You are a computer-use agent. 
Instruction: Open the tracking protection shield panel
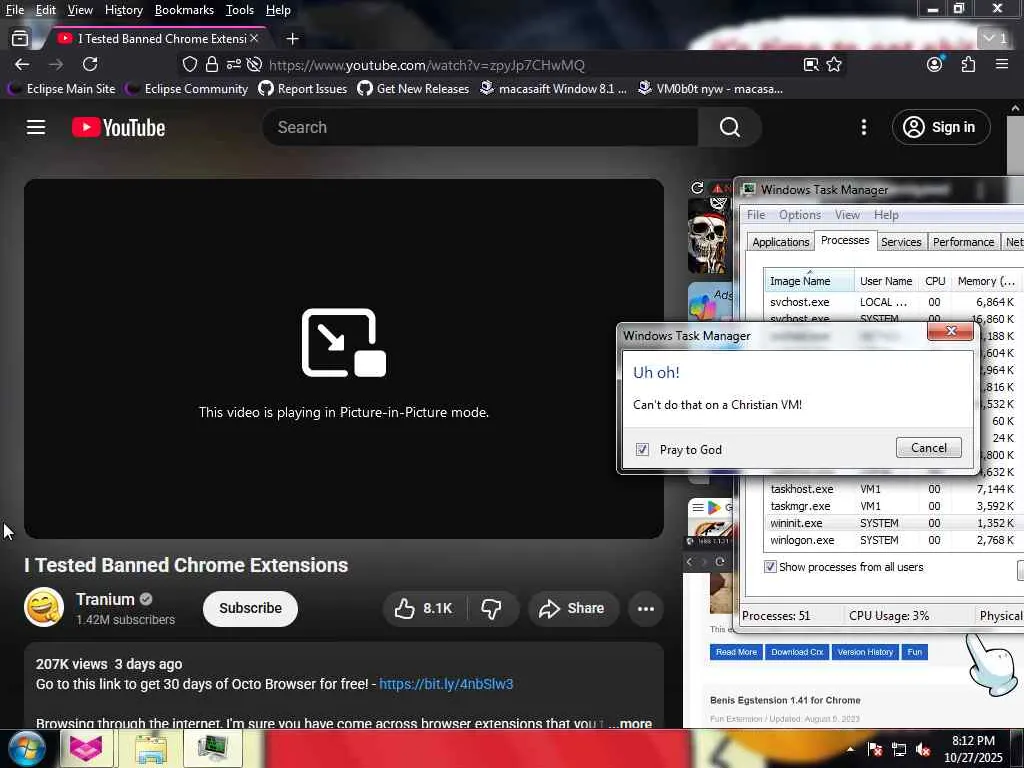click(x=189, y=64)
